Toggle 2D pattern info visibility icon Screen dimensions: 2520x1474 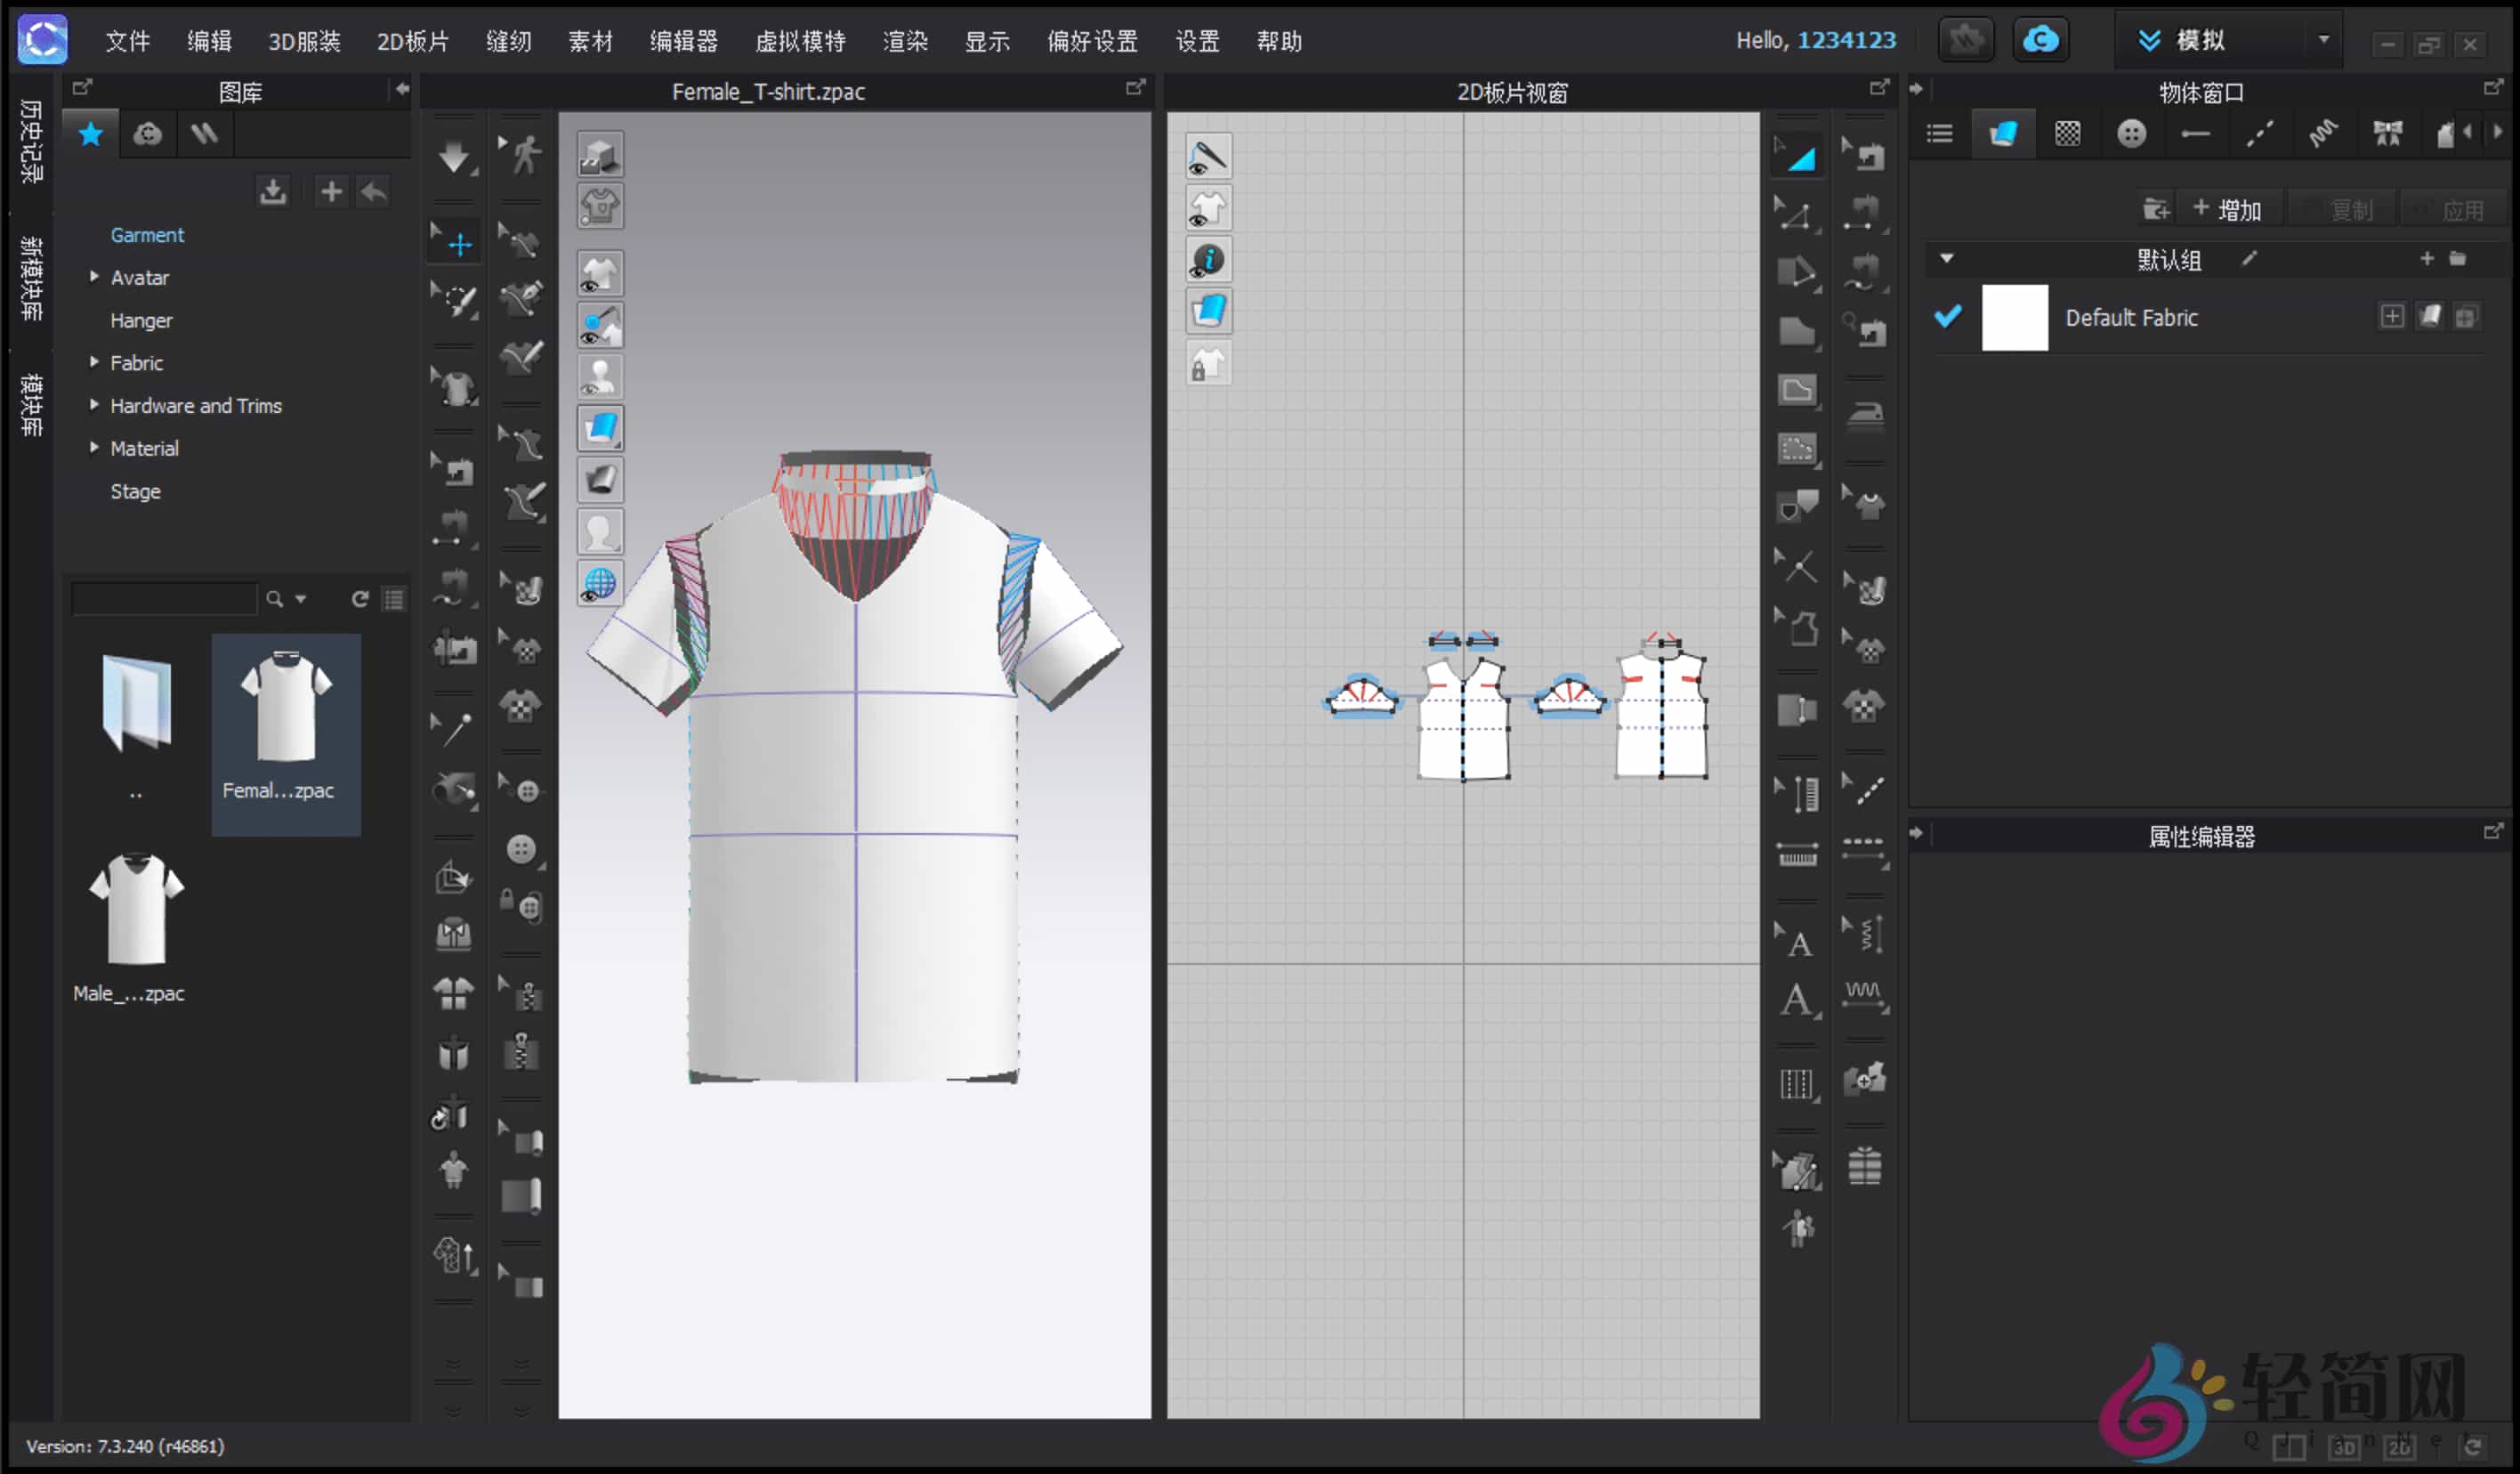pyautogui.click(x=1208, y=261)
